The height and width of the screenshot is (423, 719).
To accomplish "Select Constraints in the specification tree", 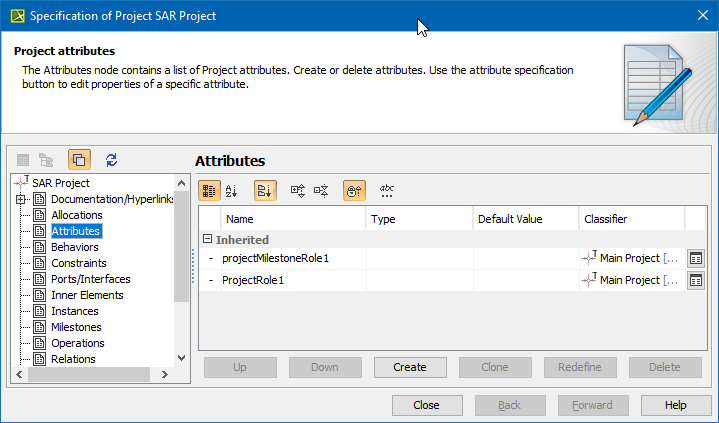I will (x=78, y=263).
